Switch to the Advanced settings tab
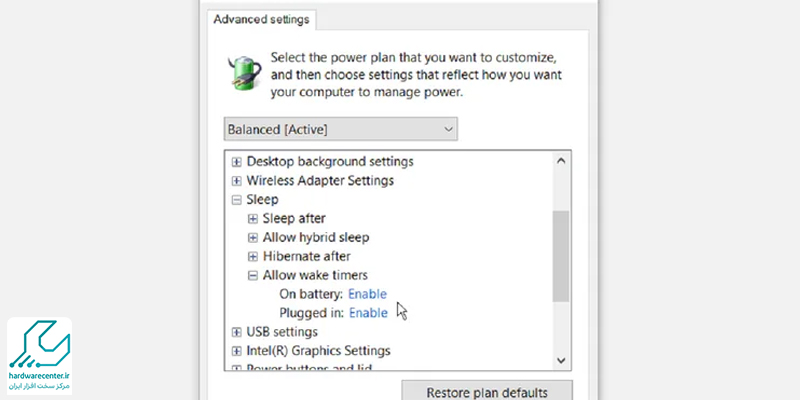 (262, 19)
